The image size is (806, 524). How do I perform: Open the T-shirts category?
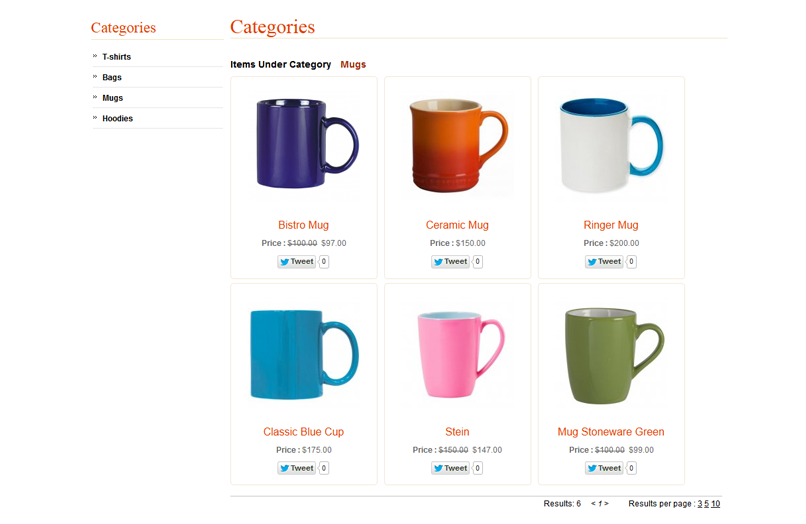click(116, 57)
